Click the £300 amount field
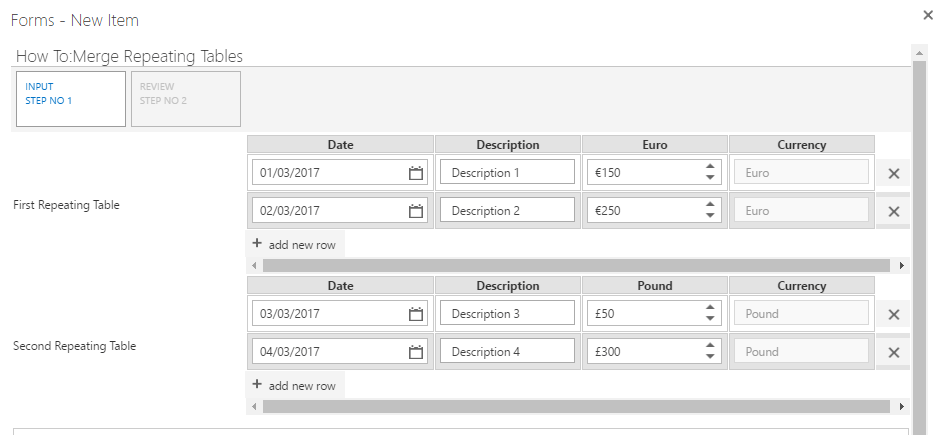This screenshot has height=435, width=942. (654, 352)
